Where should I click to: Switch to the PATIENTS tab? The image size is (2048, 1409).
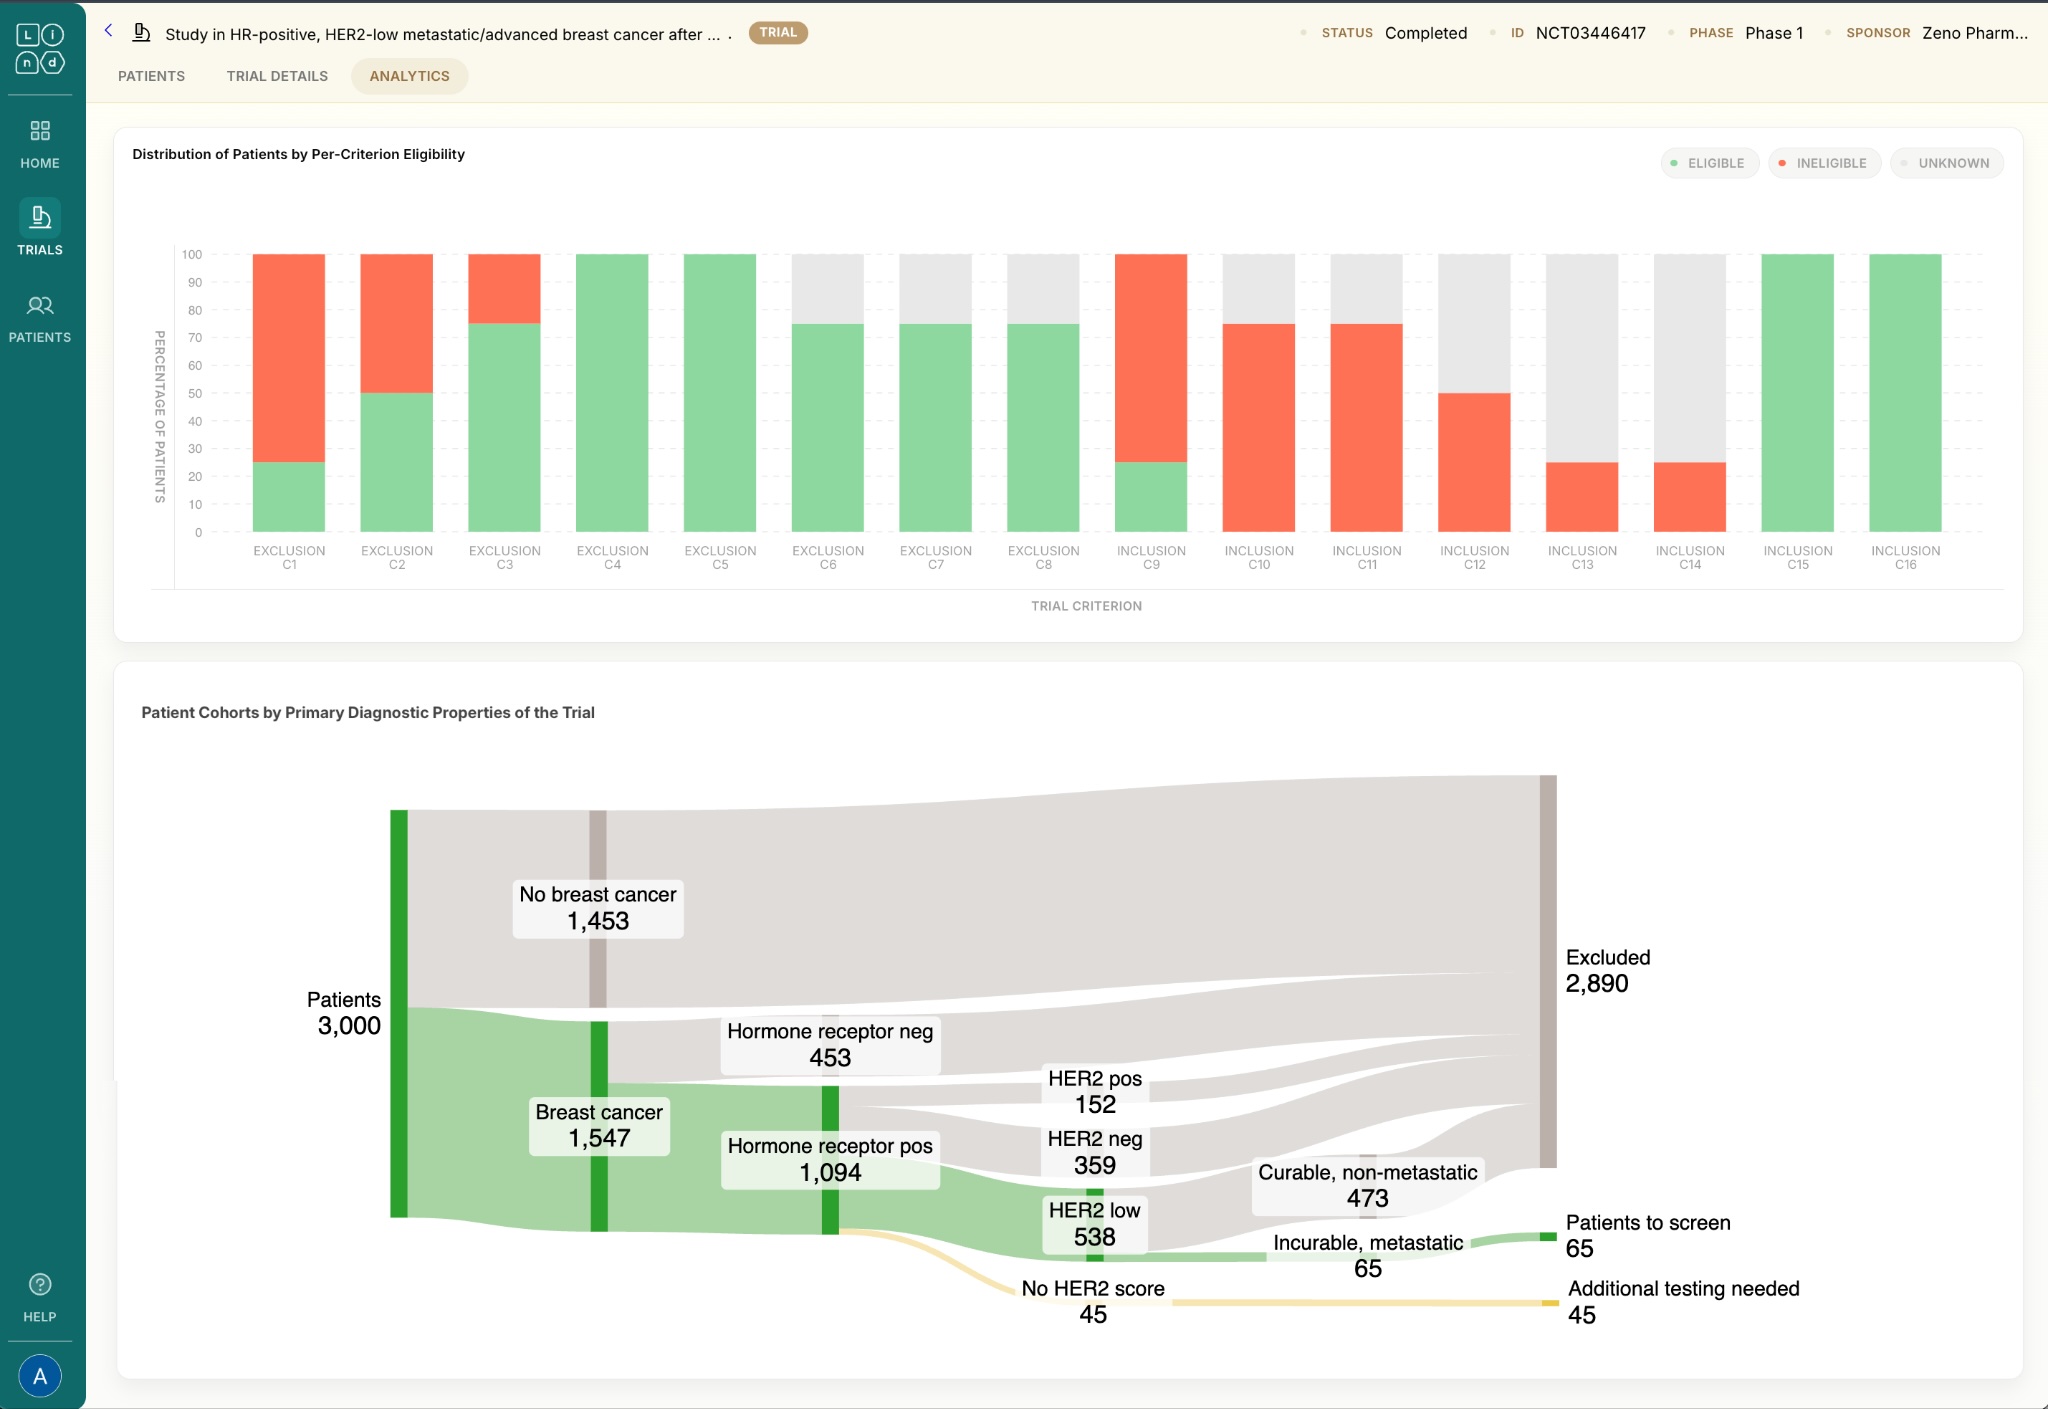pyautogui.click(x=152, y=75)
